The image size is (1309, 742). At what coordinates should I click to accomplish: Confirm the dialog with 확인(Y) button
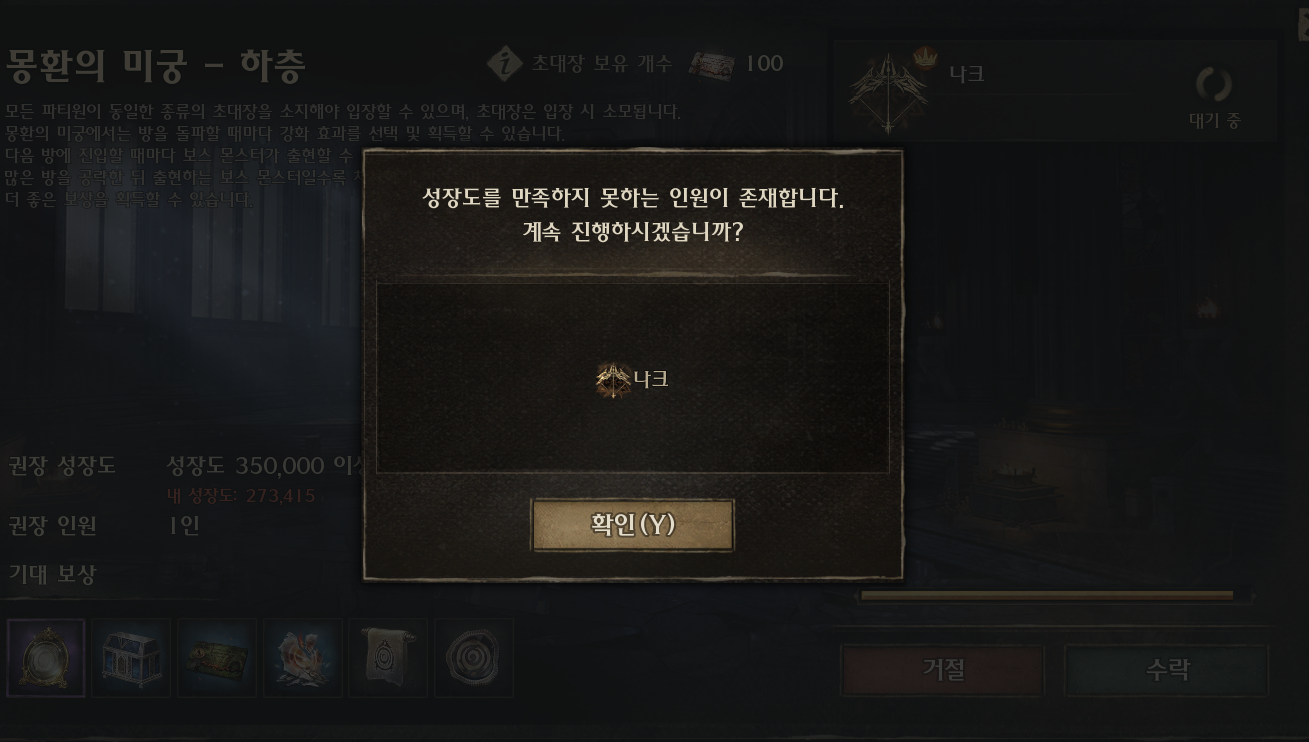pos(632,525)
